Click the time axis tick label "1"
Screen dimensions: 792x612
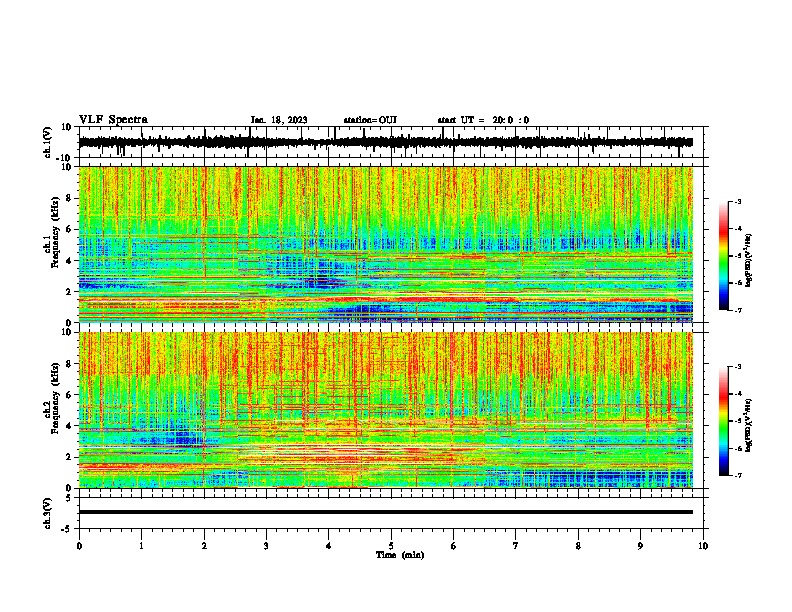(x=141, y=546)
